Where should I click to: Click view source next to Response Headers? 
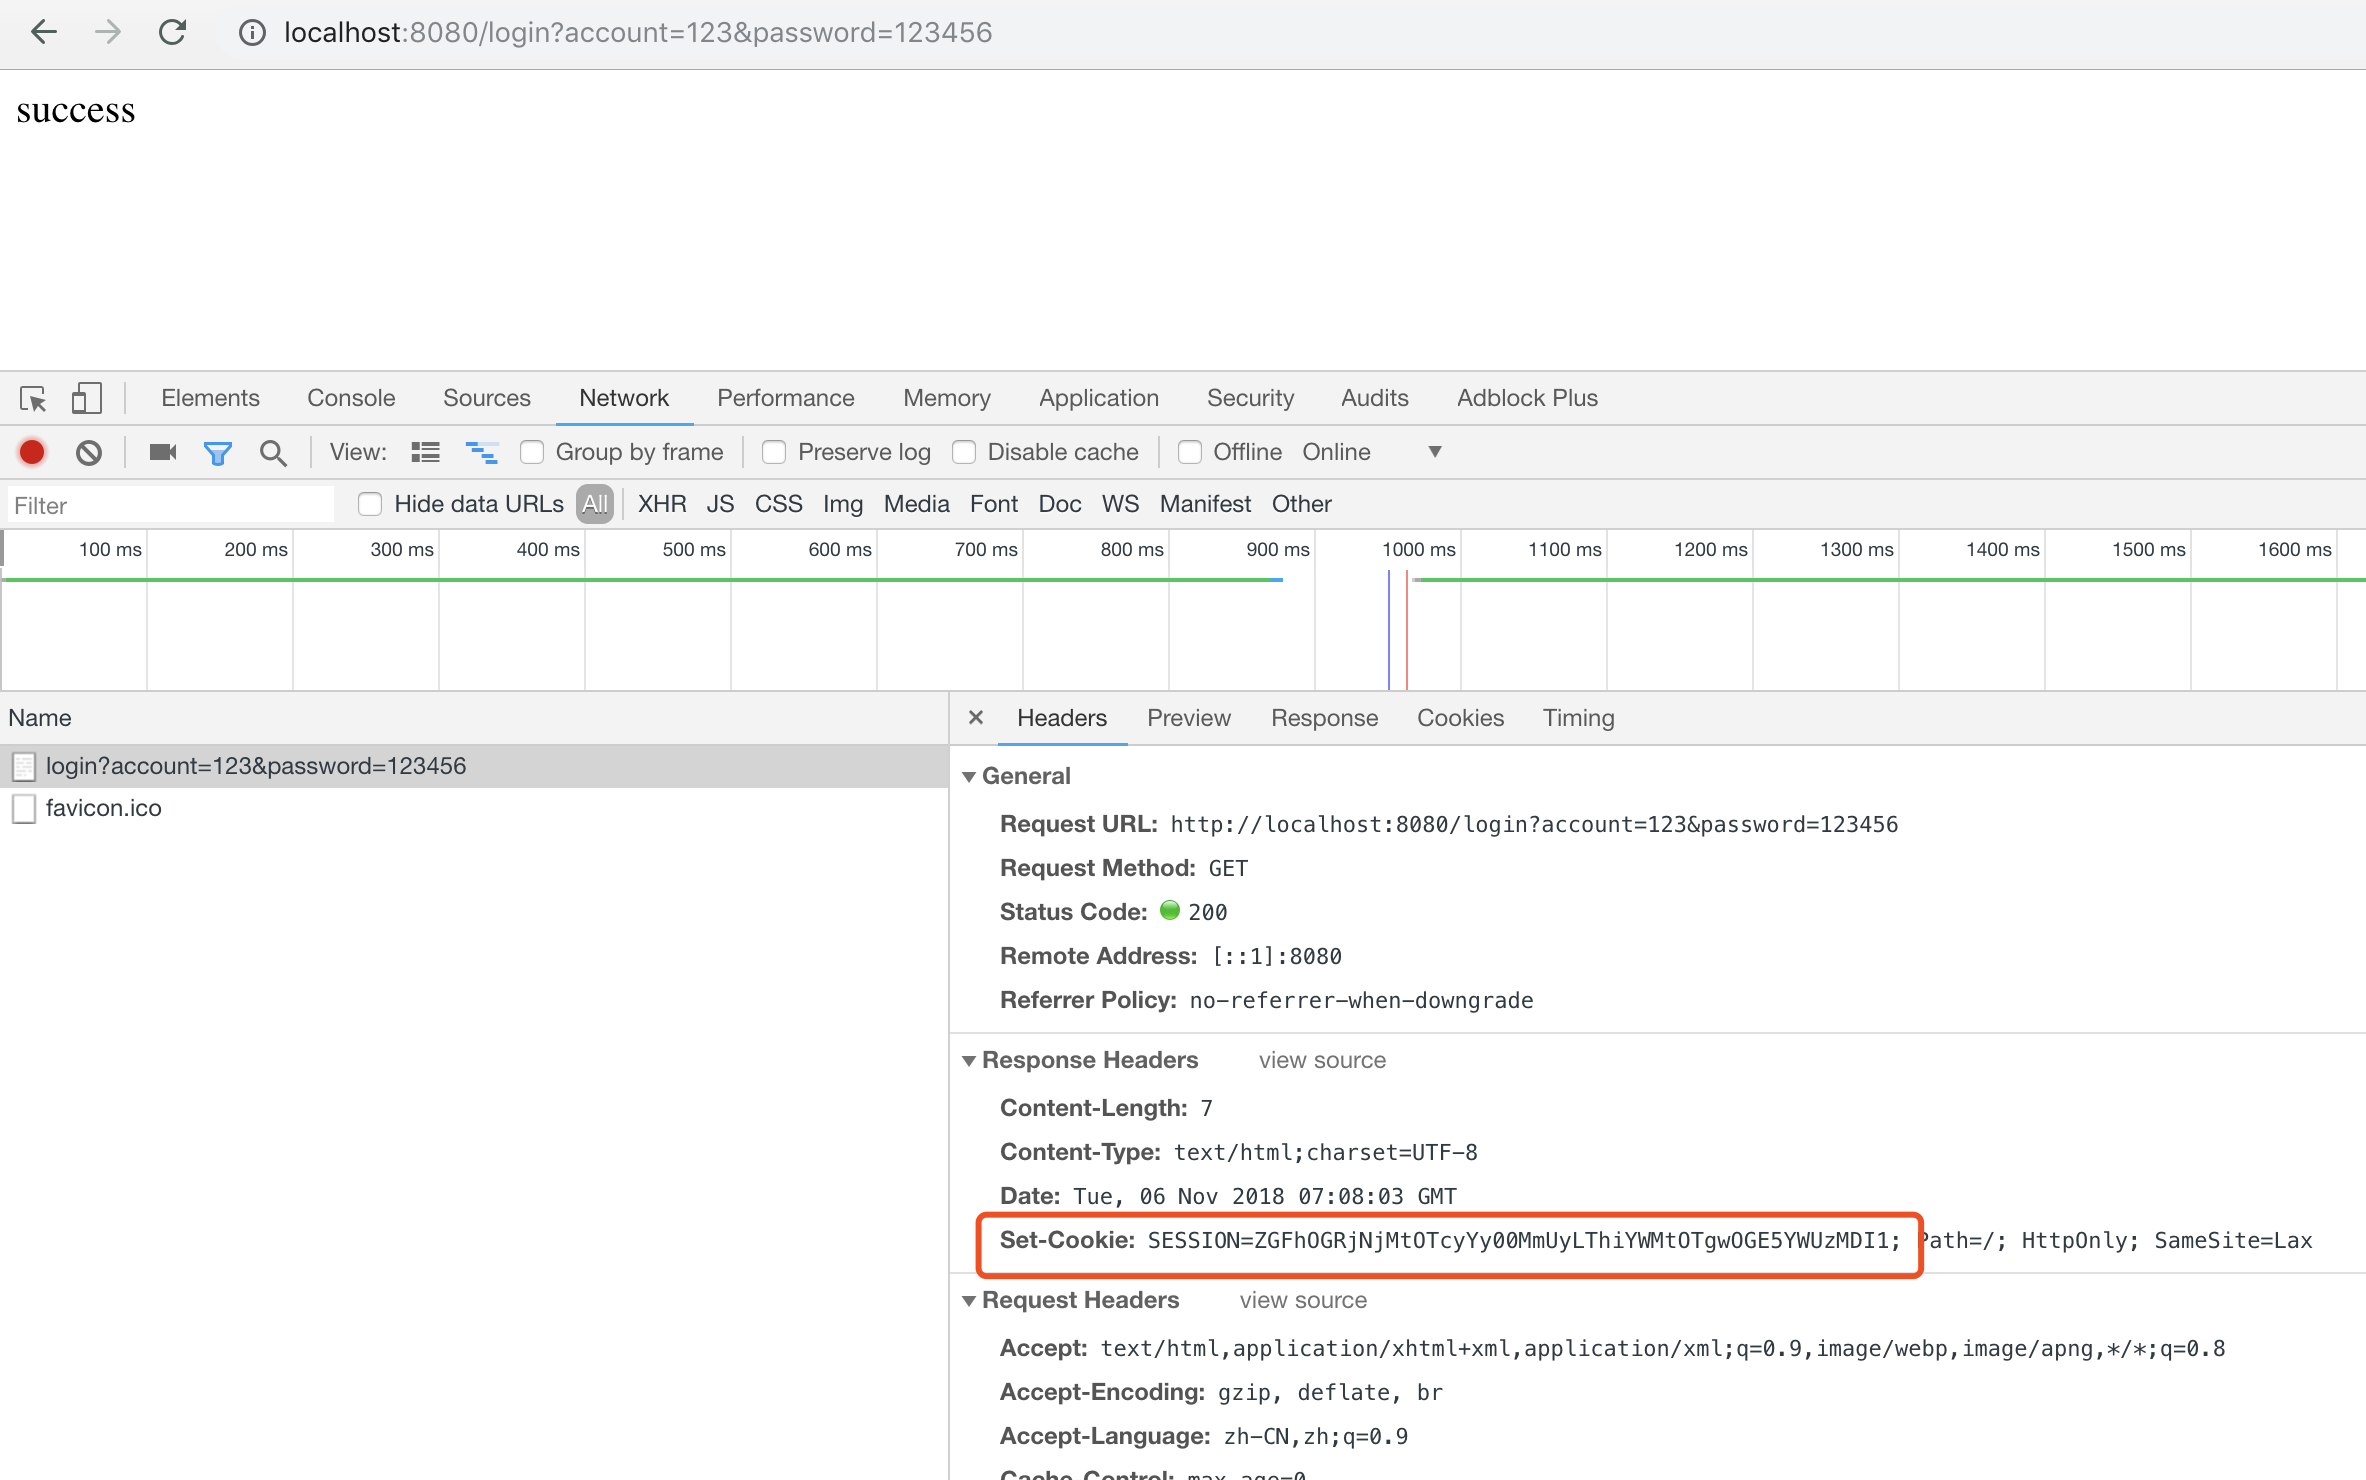1321,1060
